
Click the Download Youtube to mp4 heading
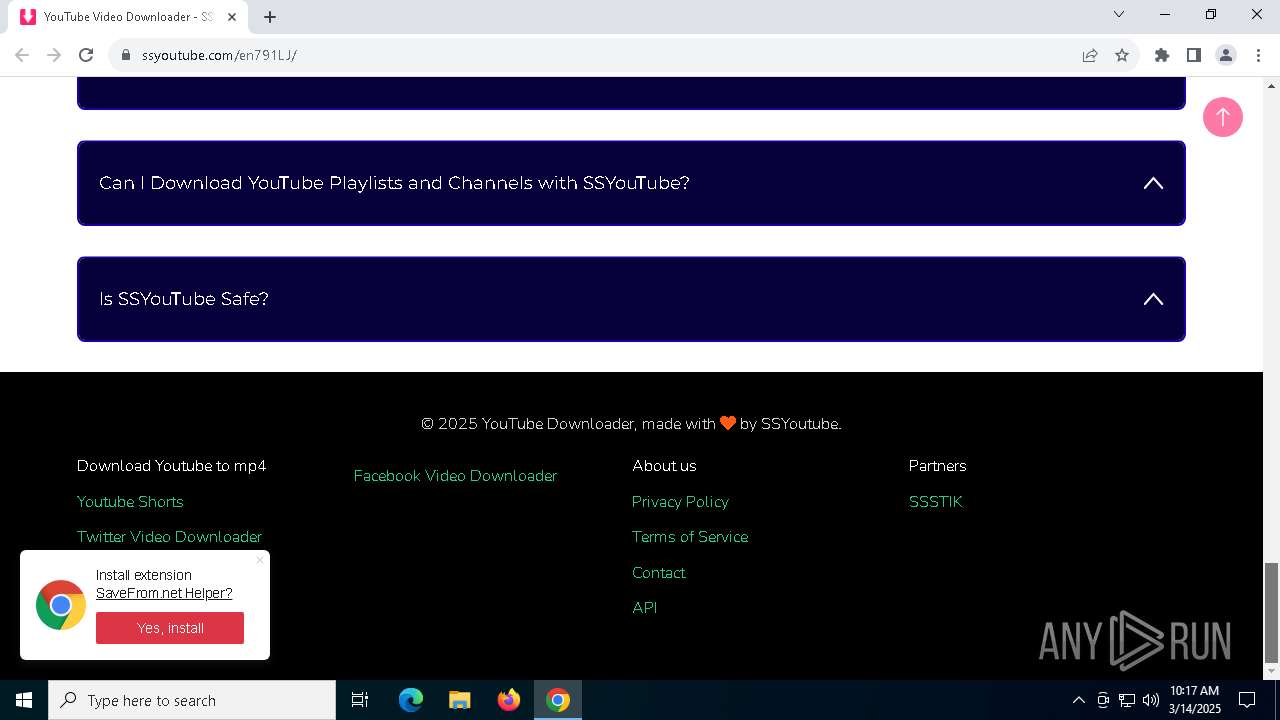click(x=171, y=466)
